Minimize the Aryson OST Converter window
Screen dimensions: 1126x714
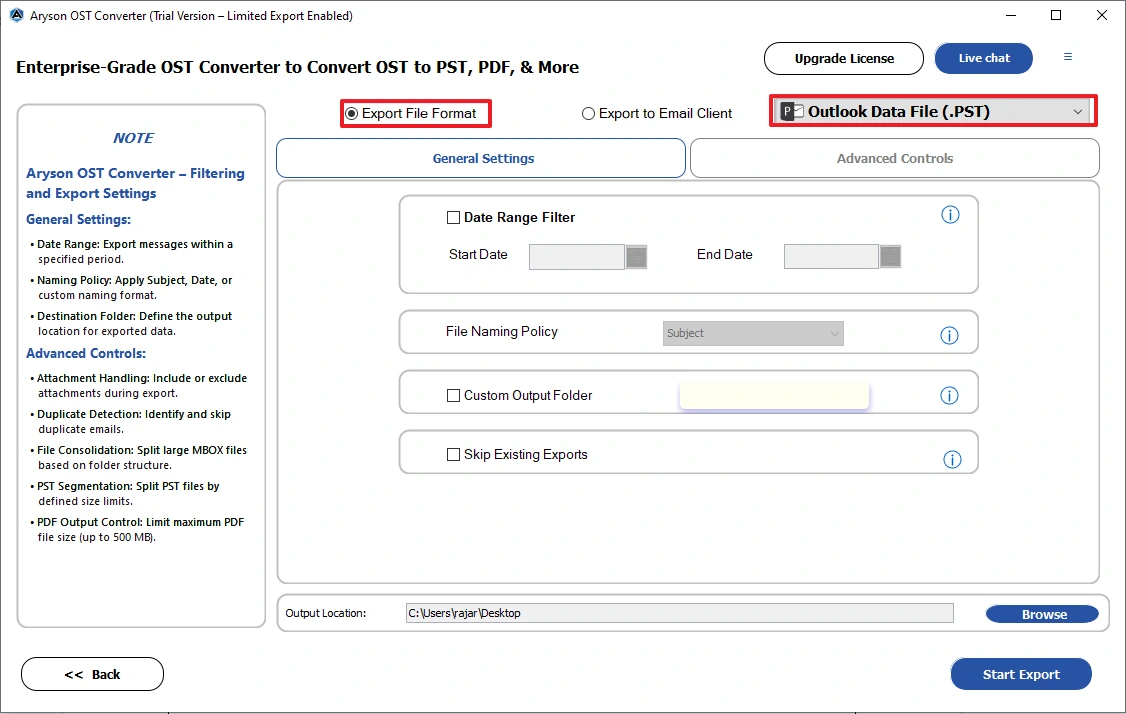click(1010, 15)
